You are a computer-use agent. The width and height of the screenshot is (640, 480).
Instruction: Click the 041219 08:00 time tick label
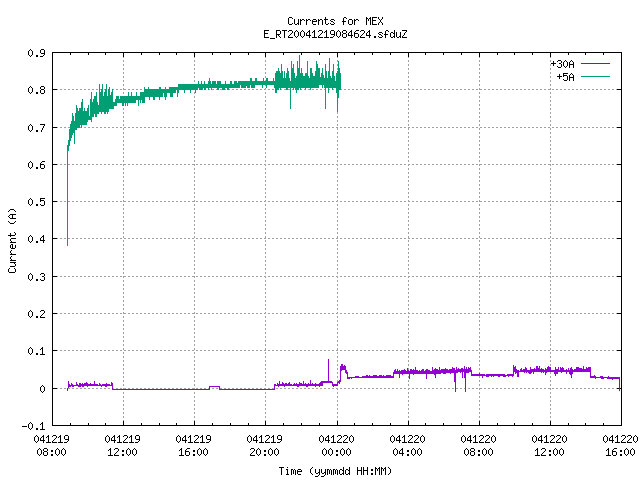click(x=51, y=446)
